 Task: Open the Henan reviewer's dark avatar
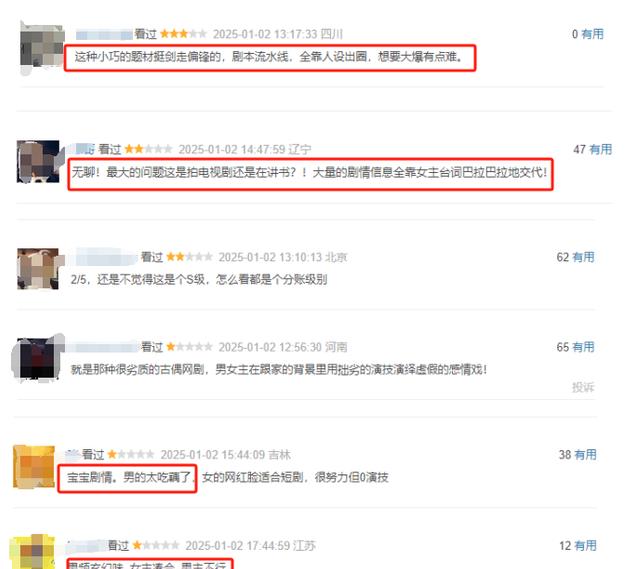(x=37, y=358)
